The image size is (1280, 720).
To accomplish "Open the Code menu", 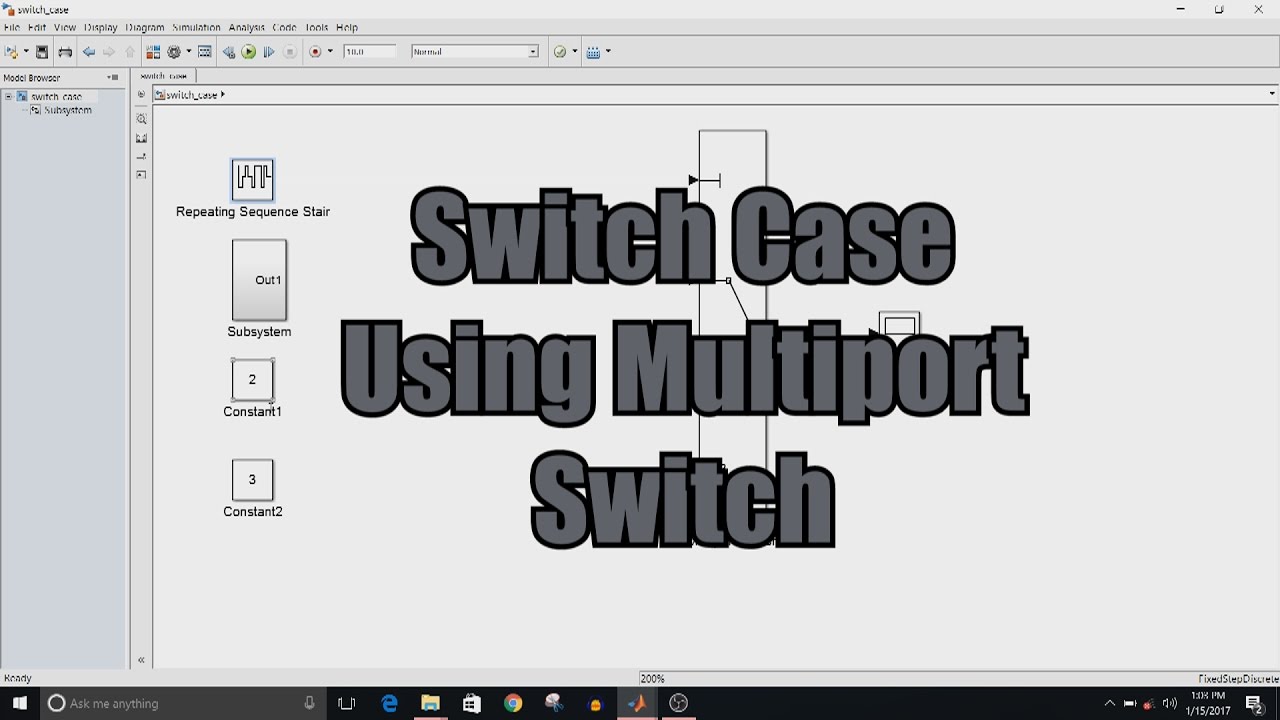I will click(284, 27).
